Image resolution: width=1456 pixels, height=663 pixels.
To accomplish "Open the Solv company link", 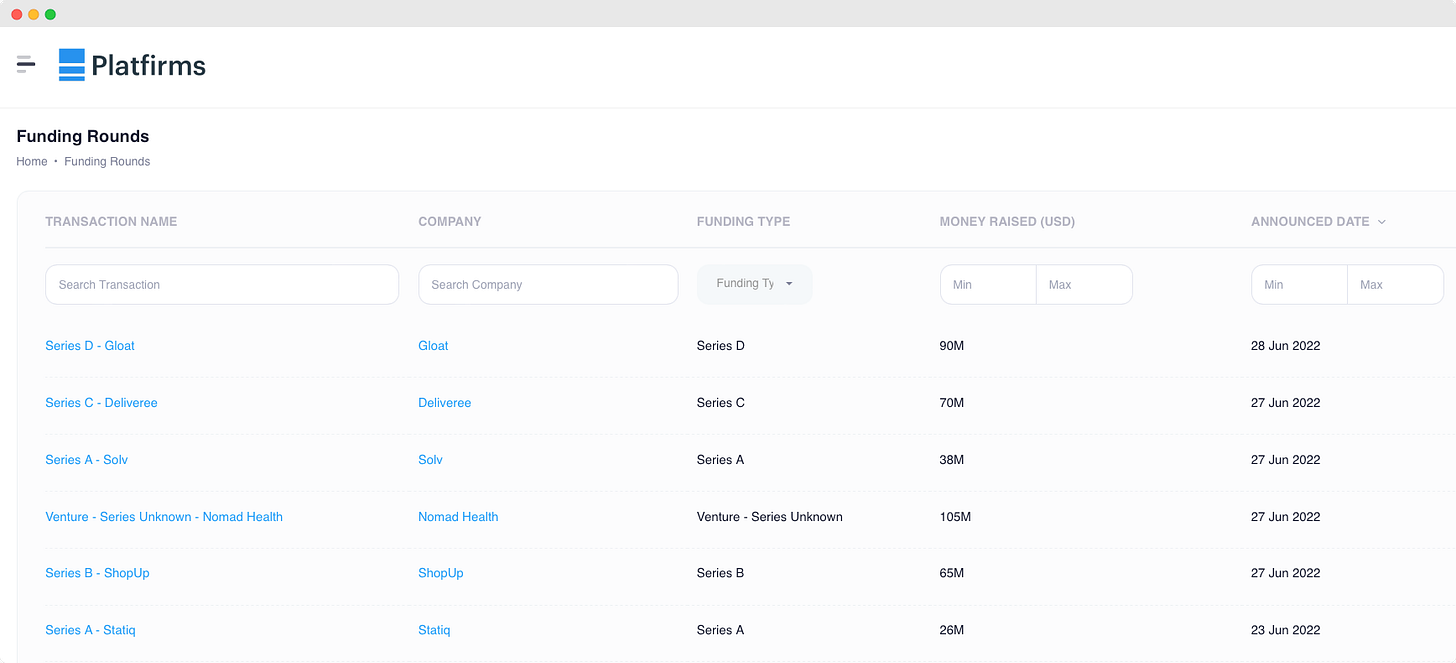I will (x=430, y=460).
